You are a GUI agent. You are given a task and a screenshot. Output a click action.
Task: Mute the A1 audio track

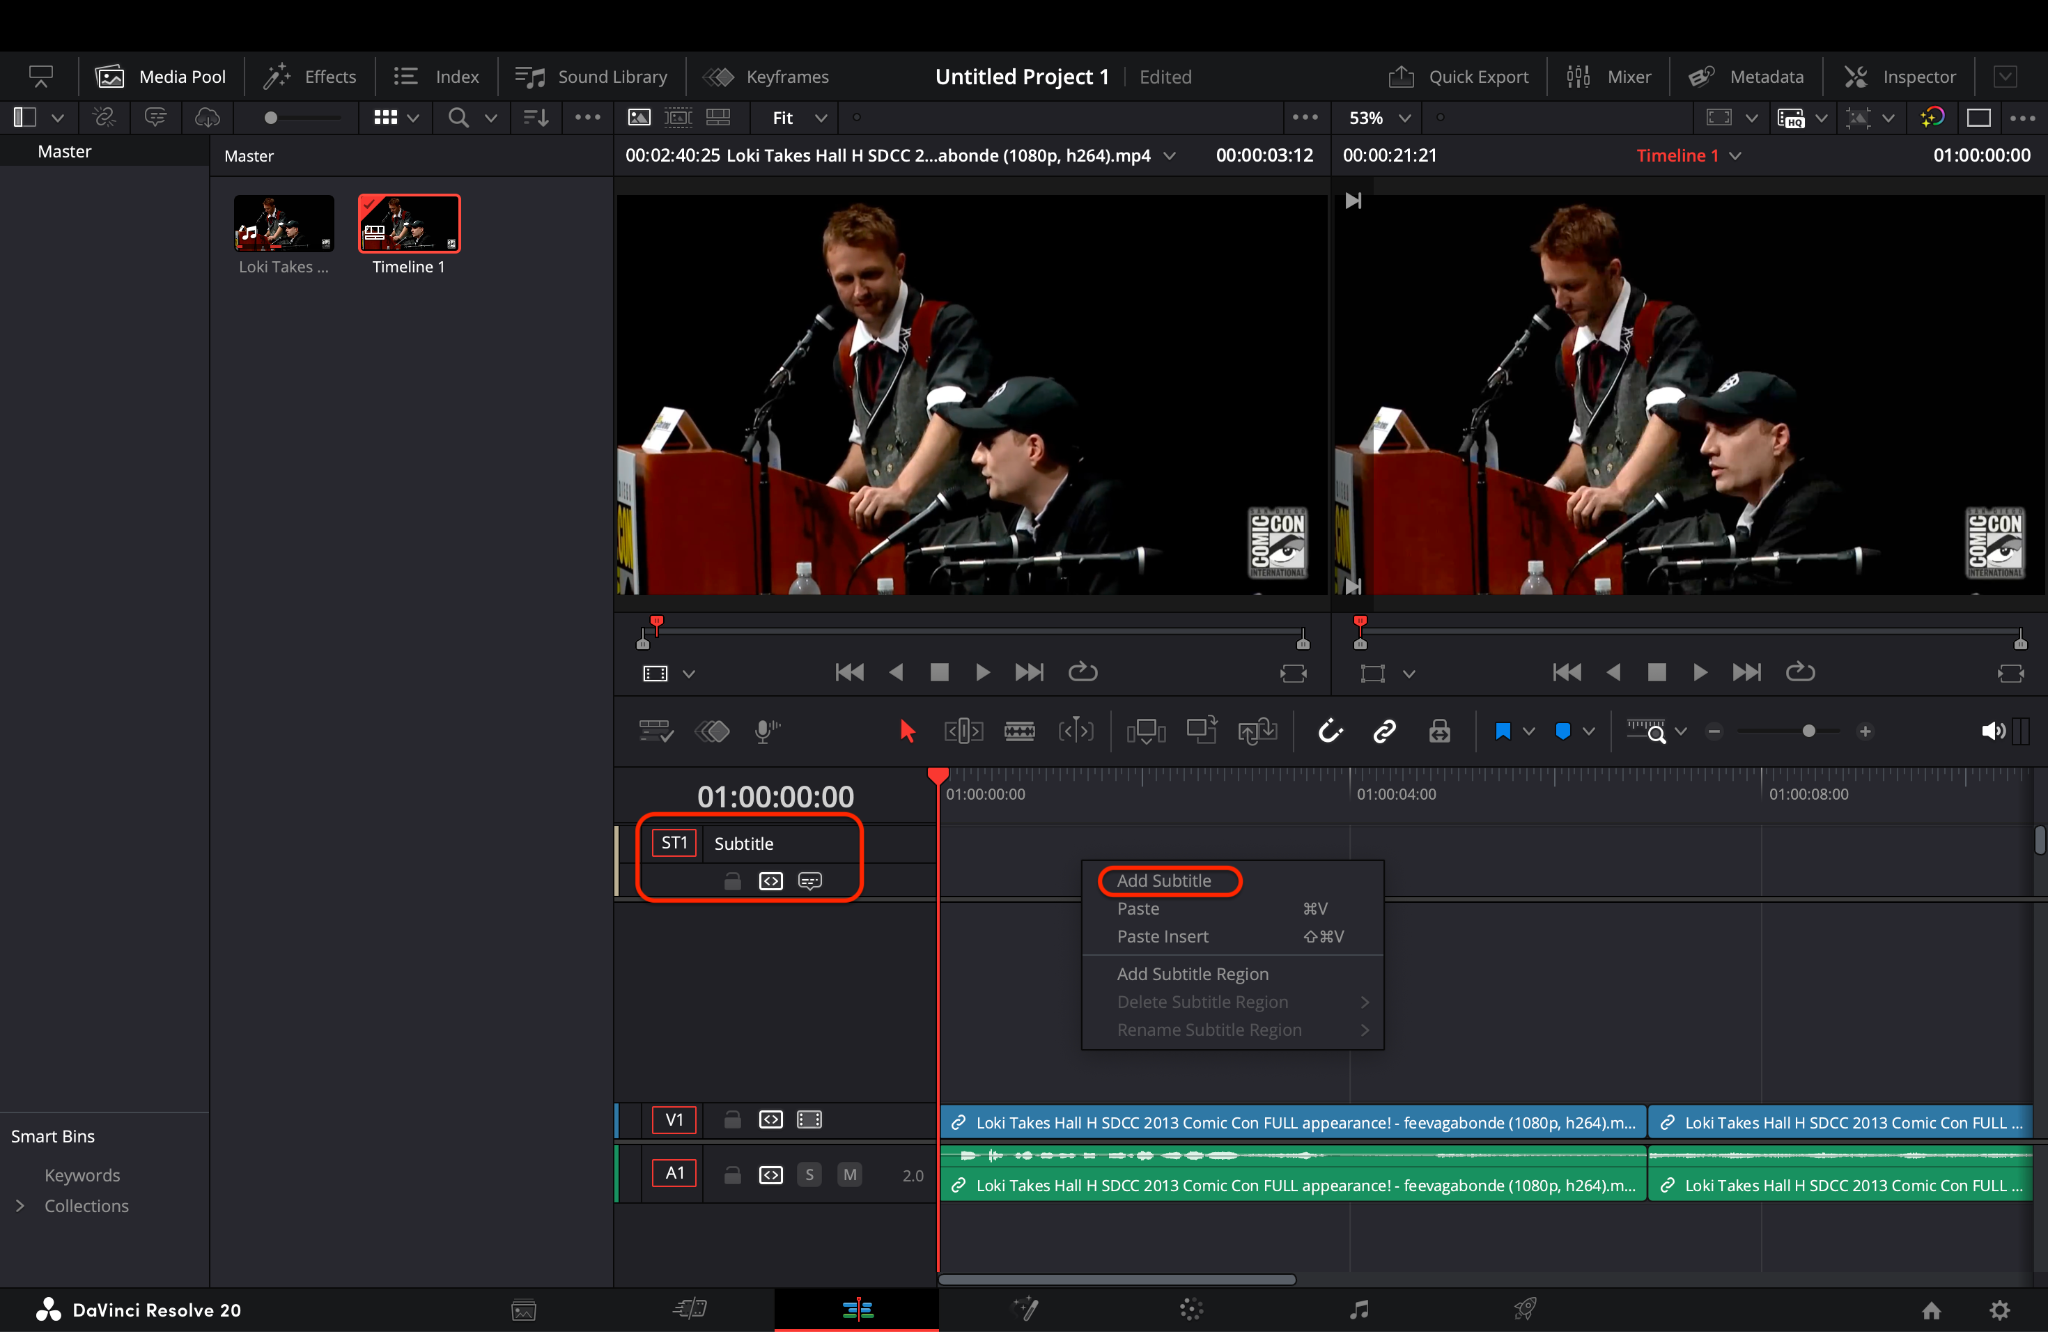pos(849,1174)
